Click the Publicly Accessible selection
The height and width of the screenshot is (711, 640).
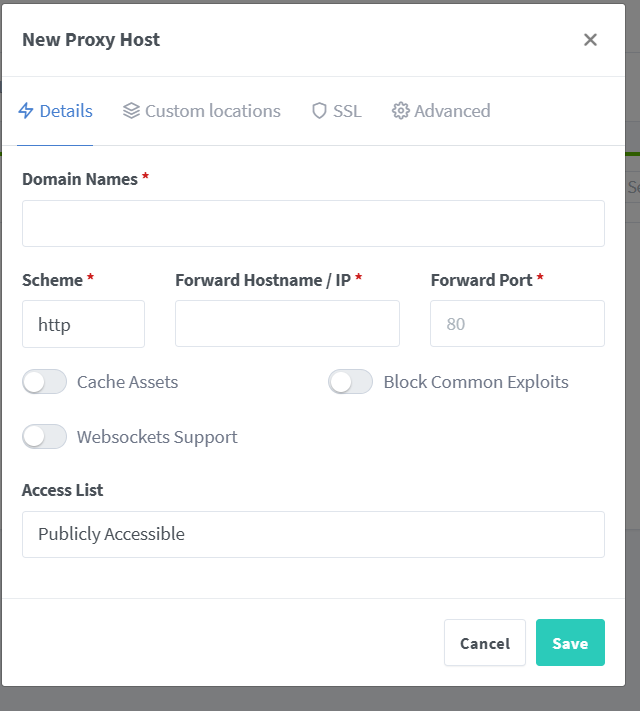(x=112, y=534)
